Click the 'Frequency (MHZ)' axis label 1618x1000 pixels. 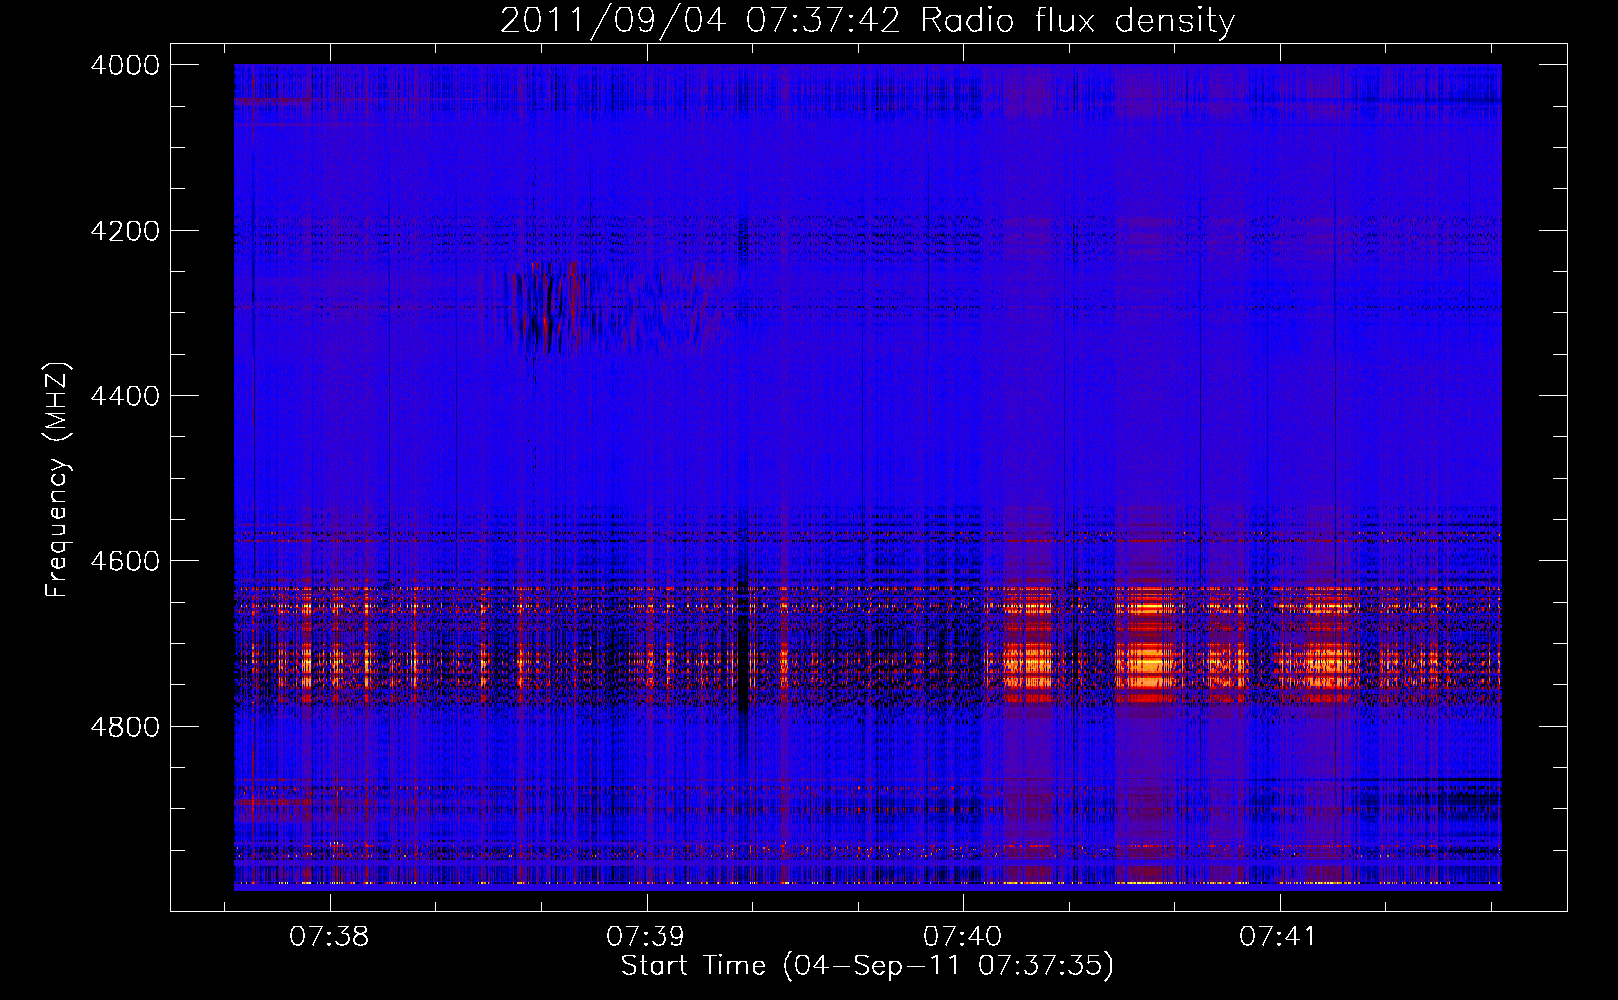click(x=57, y=480)
